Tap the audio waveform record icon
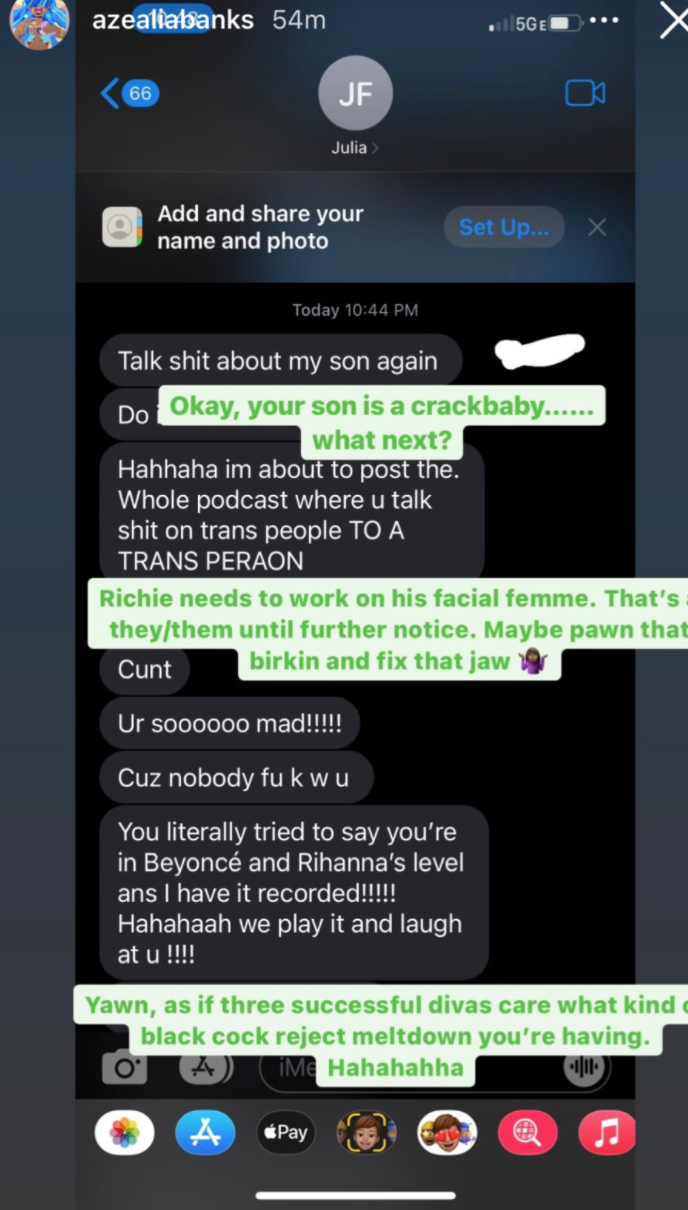Screen dimensions: 688x1210 coord(584,1067)
